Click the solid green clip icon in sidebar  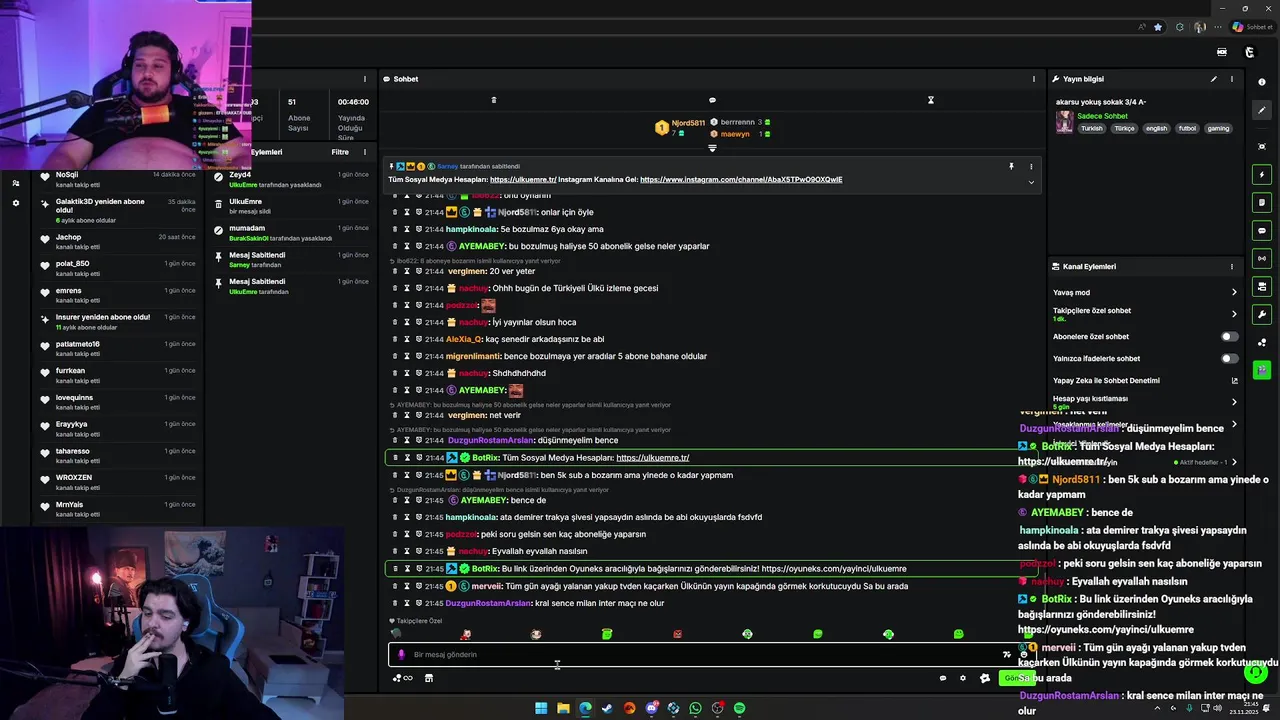coord(1262,370)
